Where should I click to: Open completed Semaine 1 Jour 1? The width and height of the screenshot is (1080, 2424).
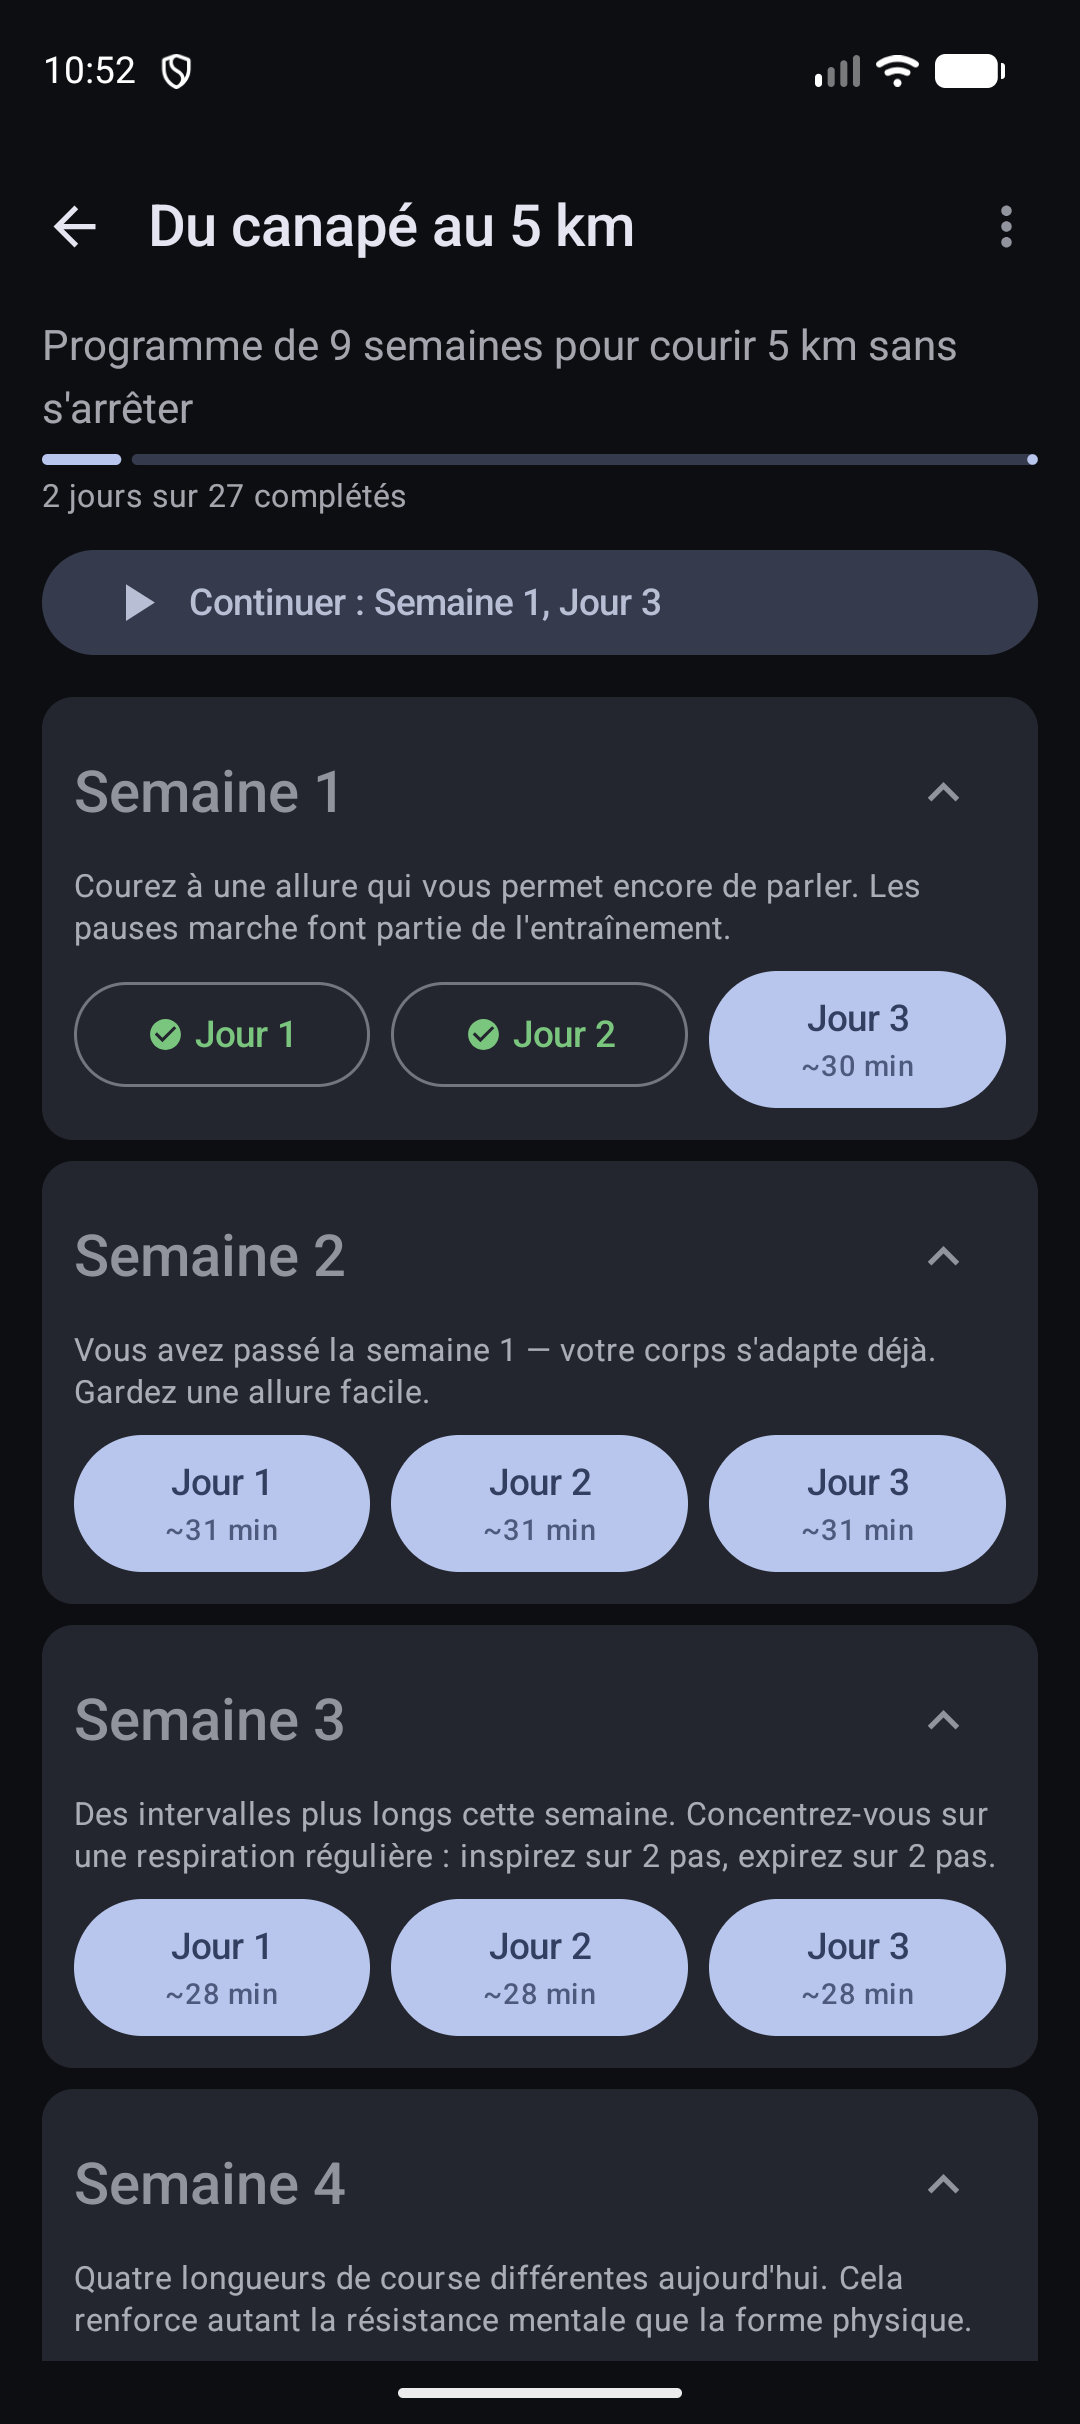[x=222, y=1035]
